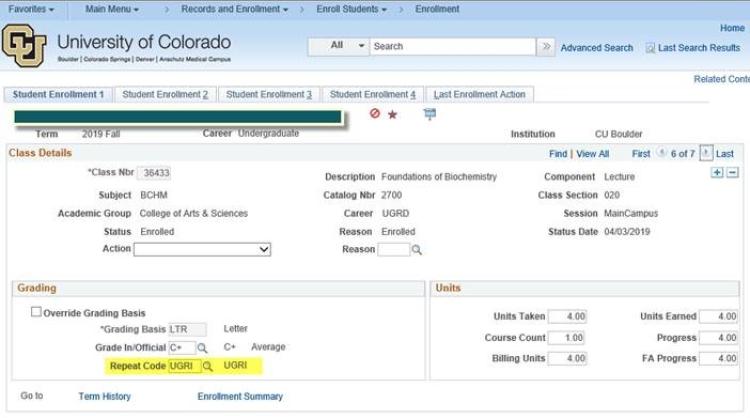
Task: Click the Find link in Class Details
Action: click(558, 154)
